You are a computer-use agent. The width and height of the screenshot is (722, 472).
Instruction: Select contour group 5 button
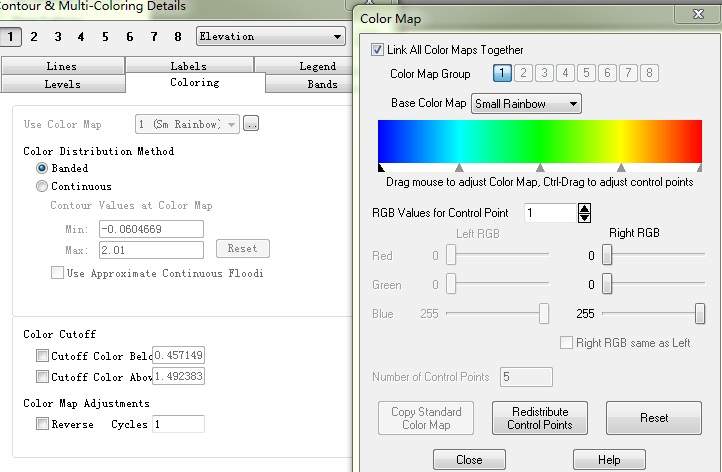coord(105,37)
